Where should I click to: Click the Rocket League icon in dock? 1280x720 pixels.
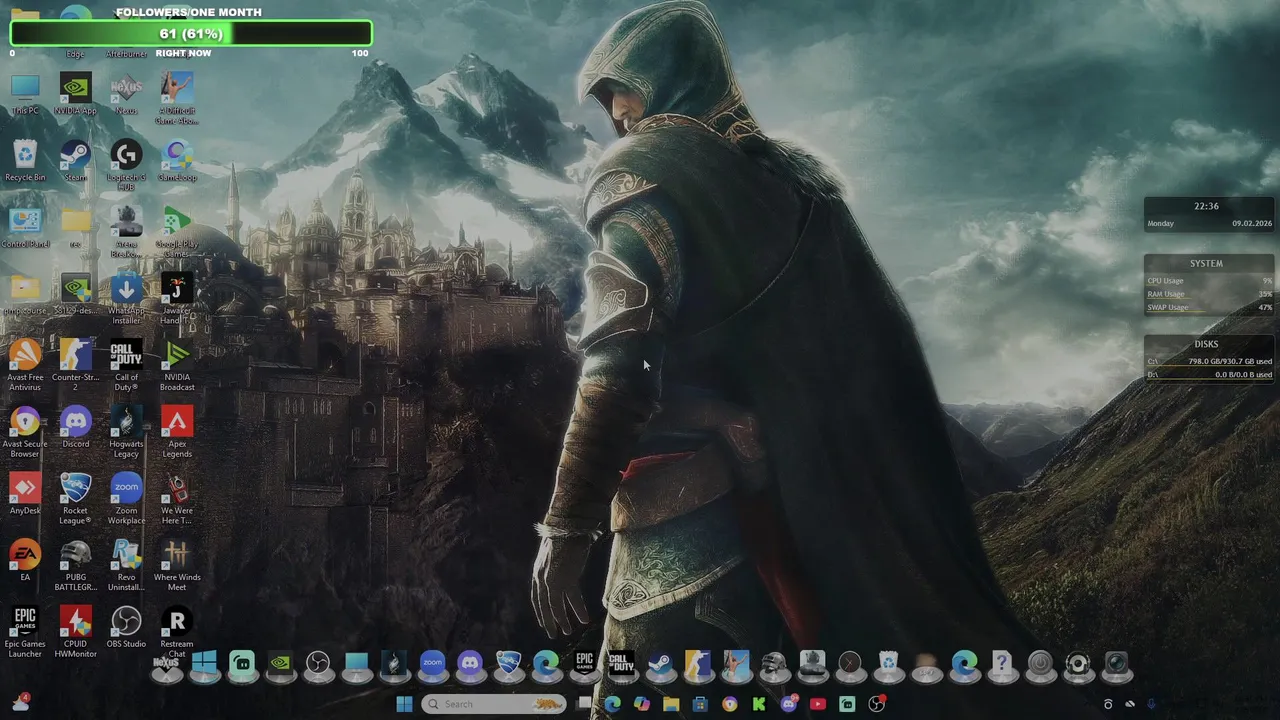pos(508,664)
